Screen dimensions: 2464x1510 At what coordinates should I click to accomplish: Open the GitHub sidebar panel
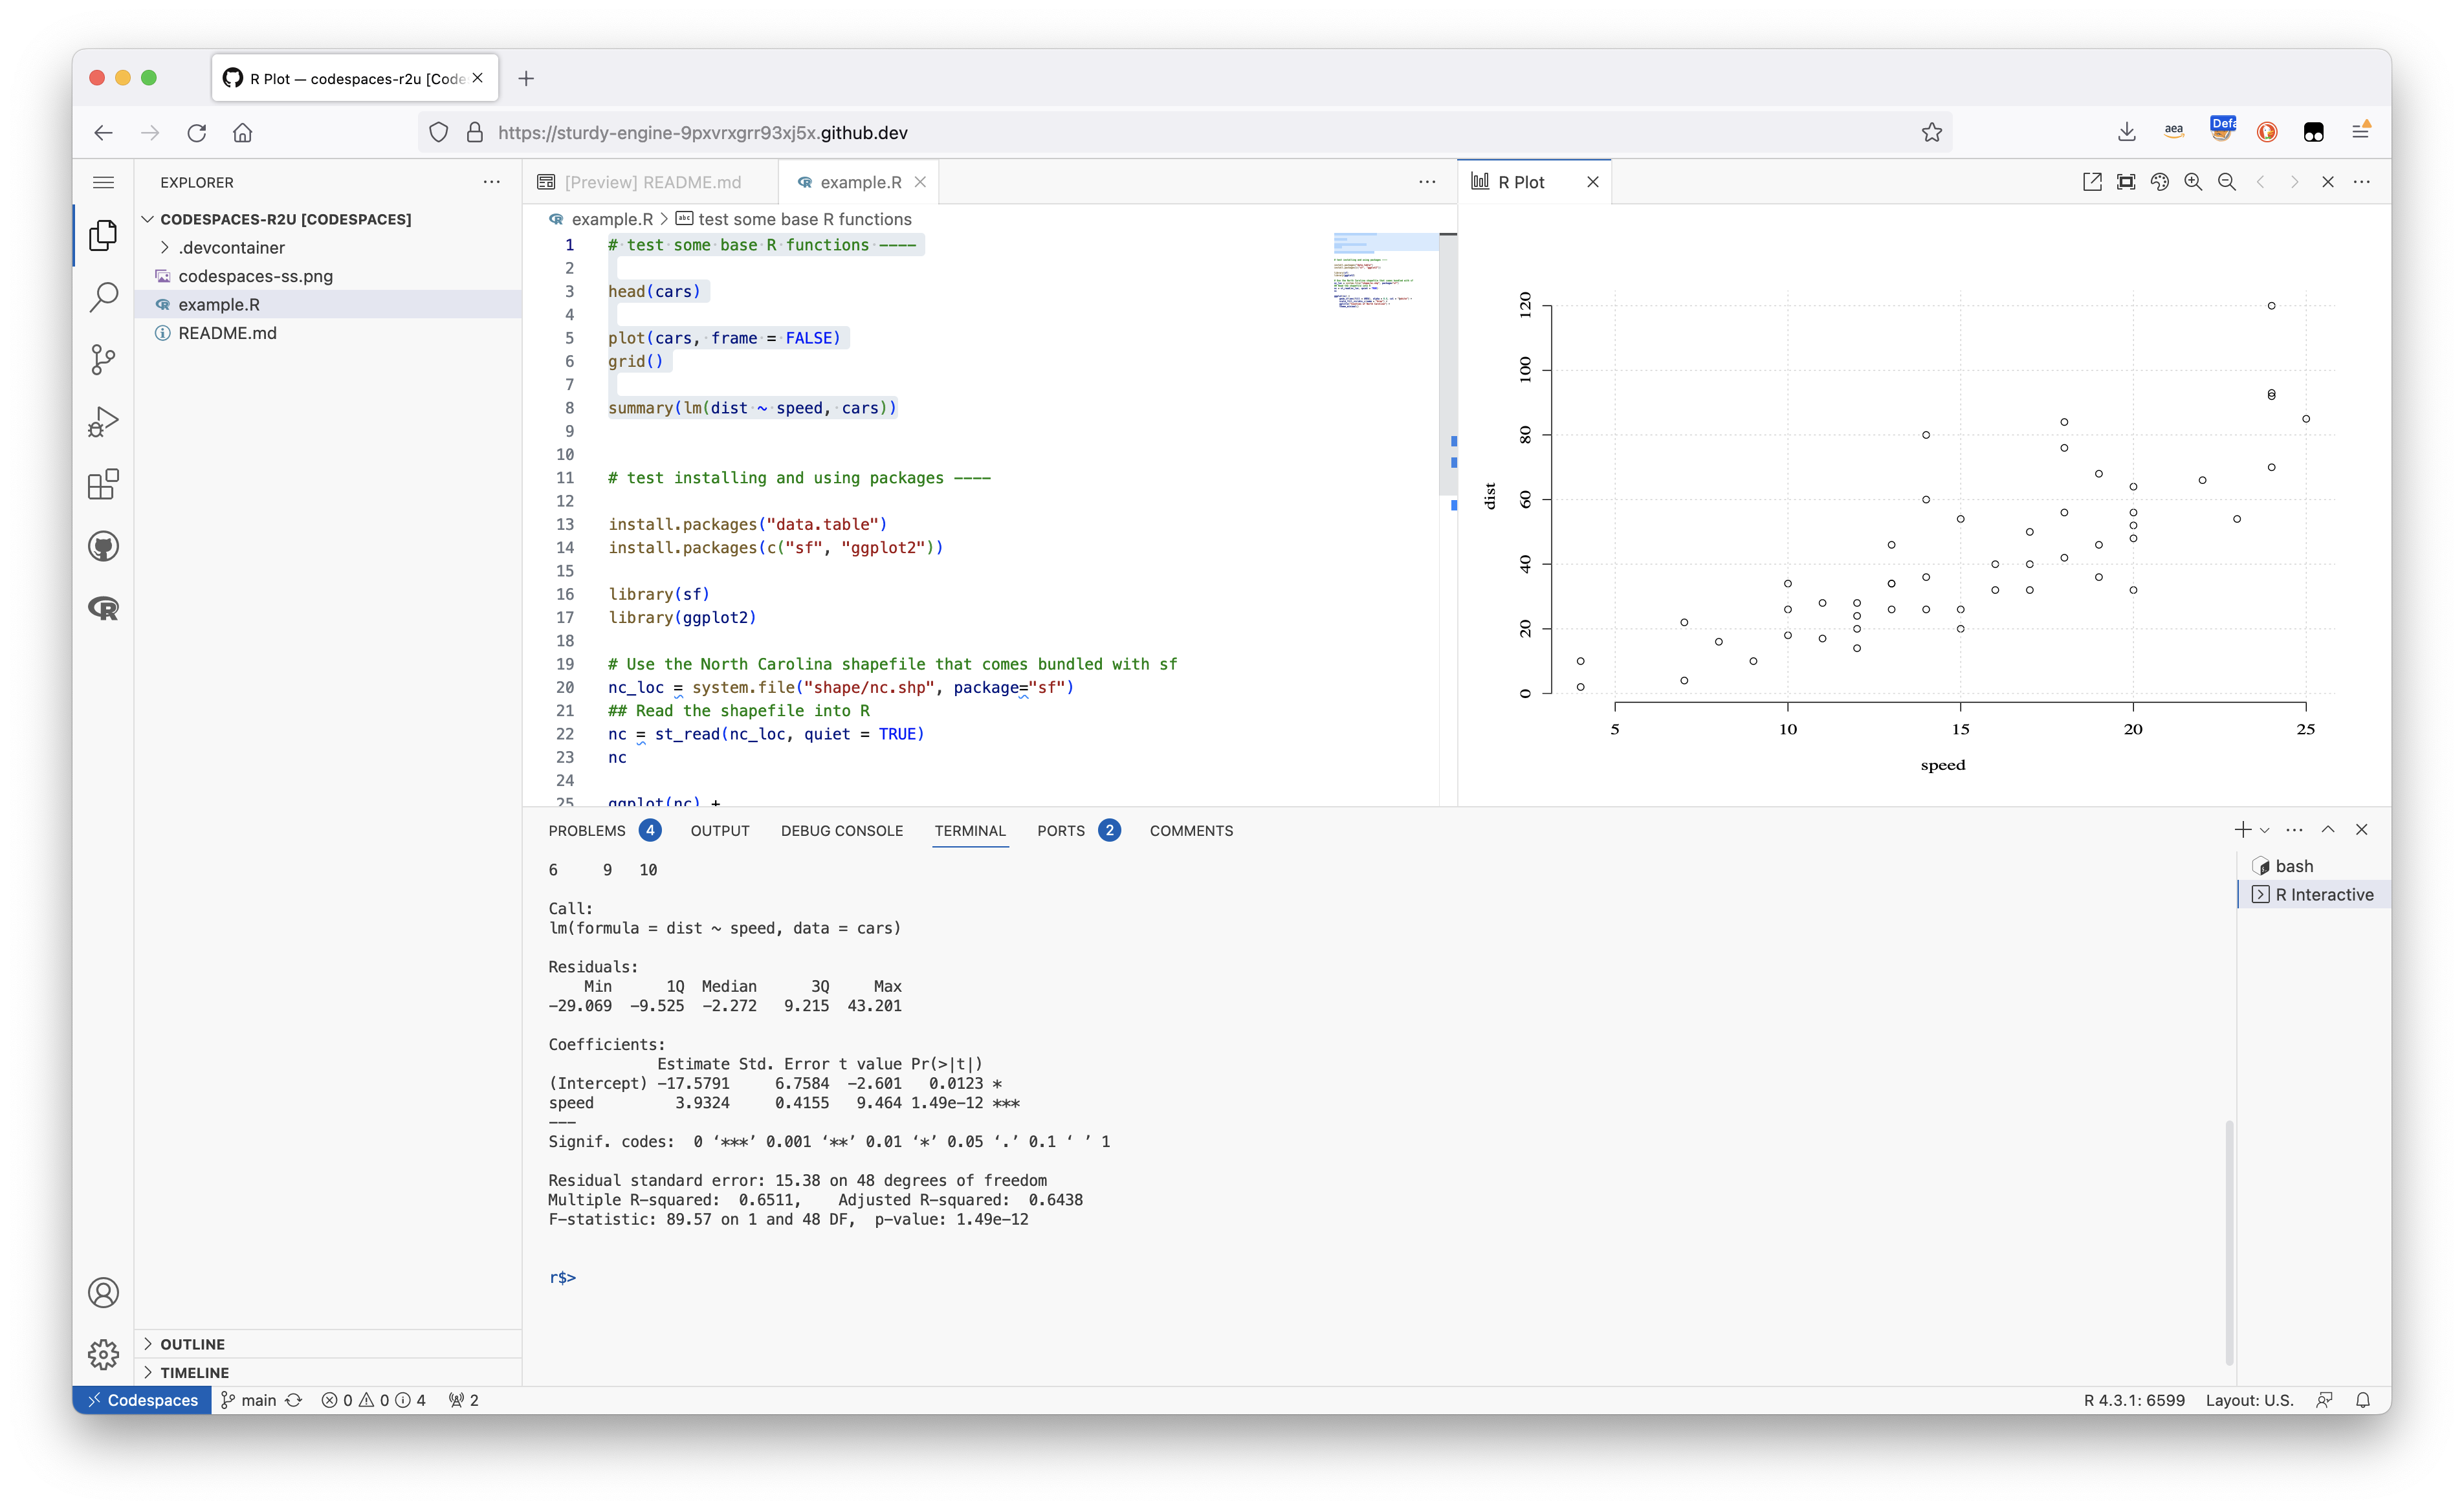pos(103,546)
